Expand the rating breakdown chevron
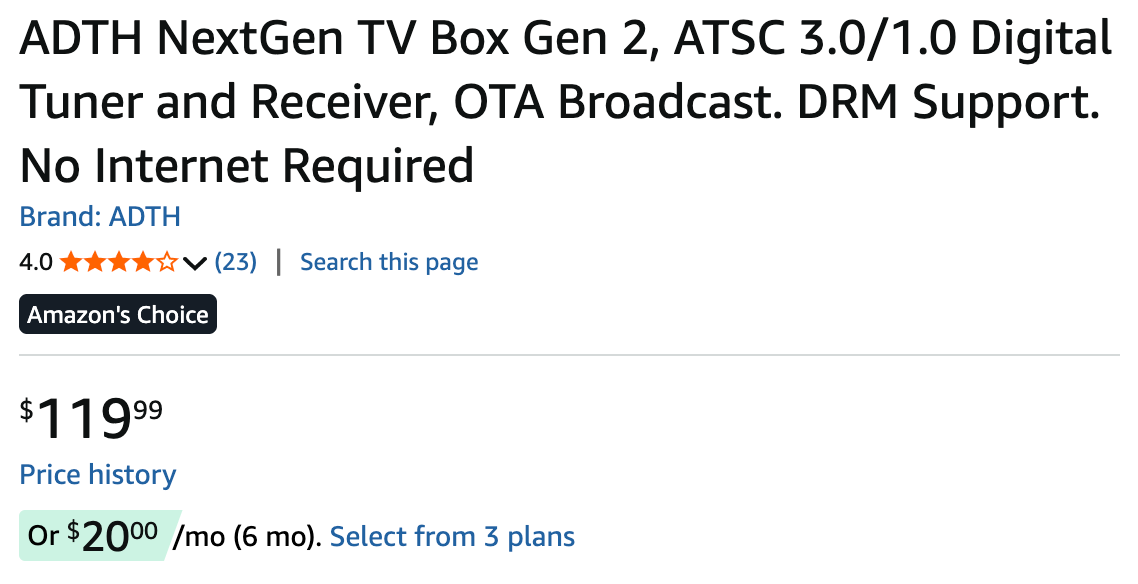Image resolution: width=1138 pixels, height=584 pixels. click(195, 264)
